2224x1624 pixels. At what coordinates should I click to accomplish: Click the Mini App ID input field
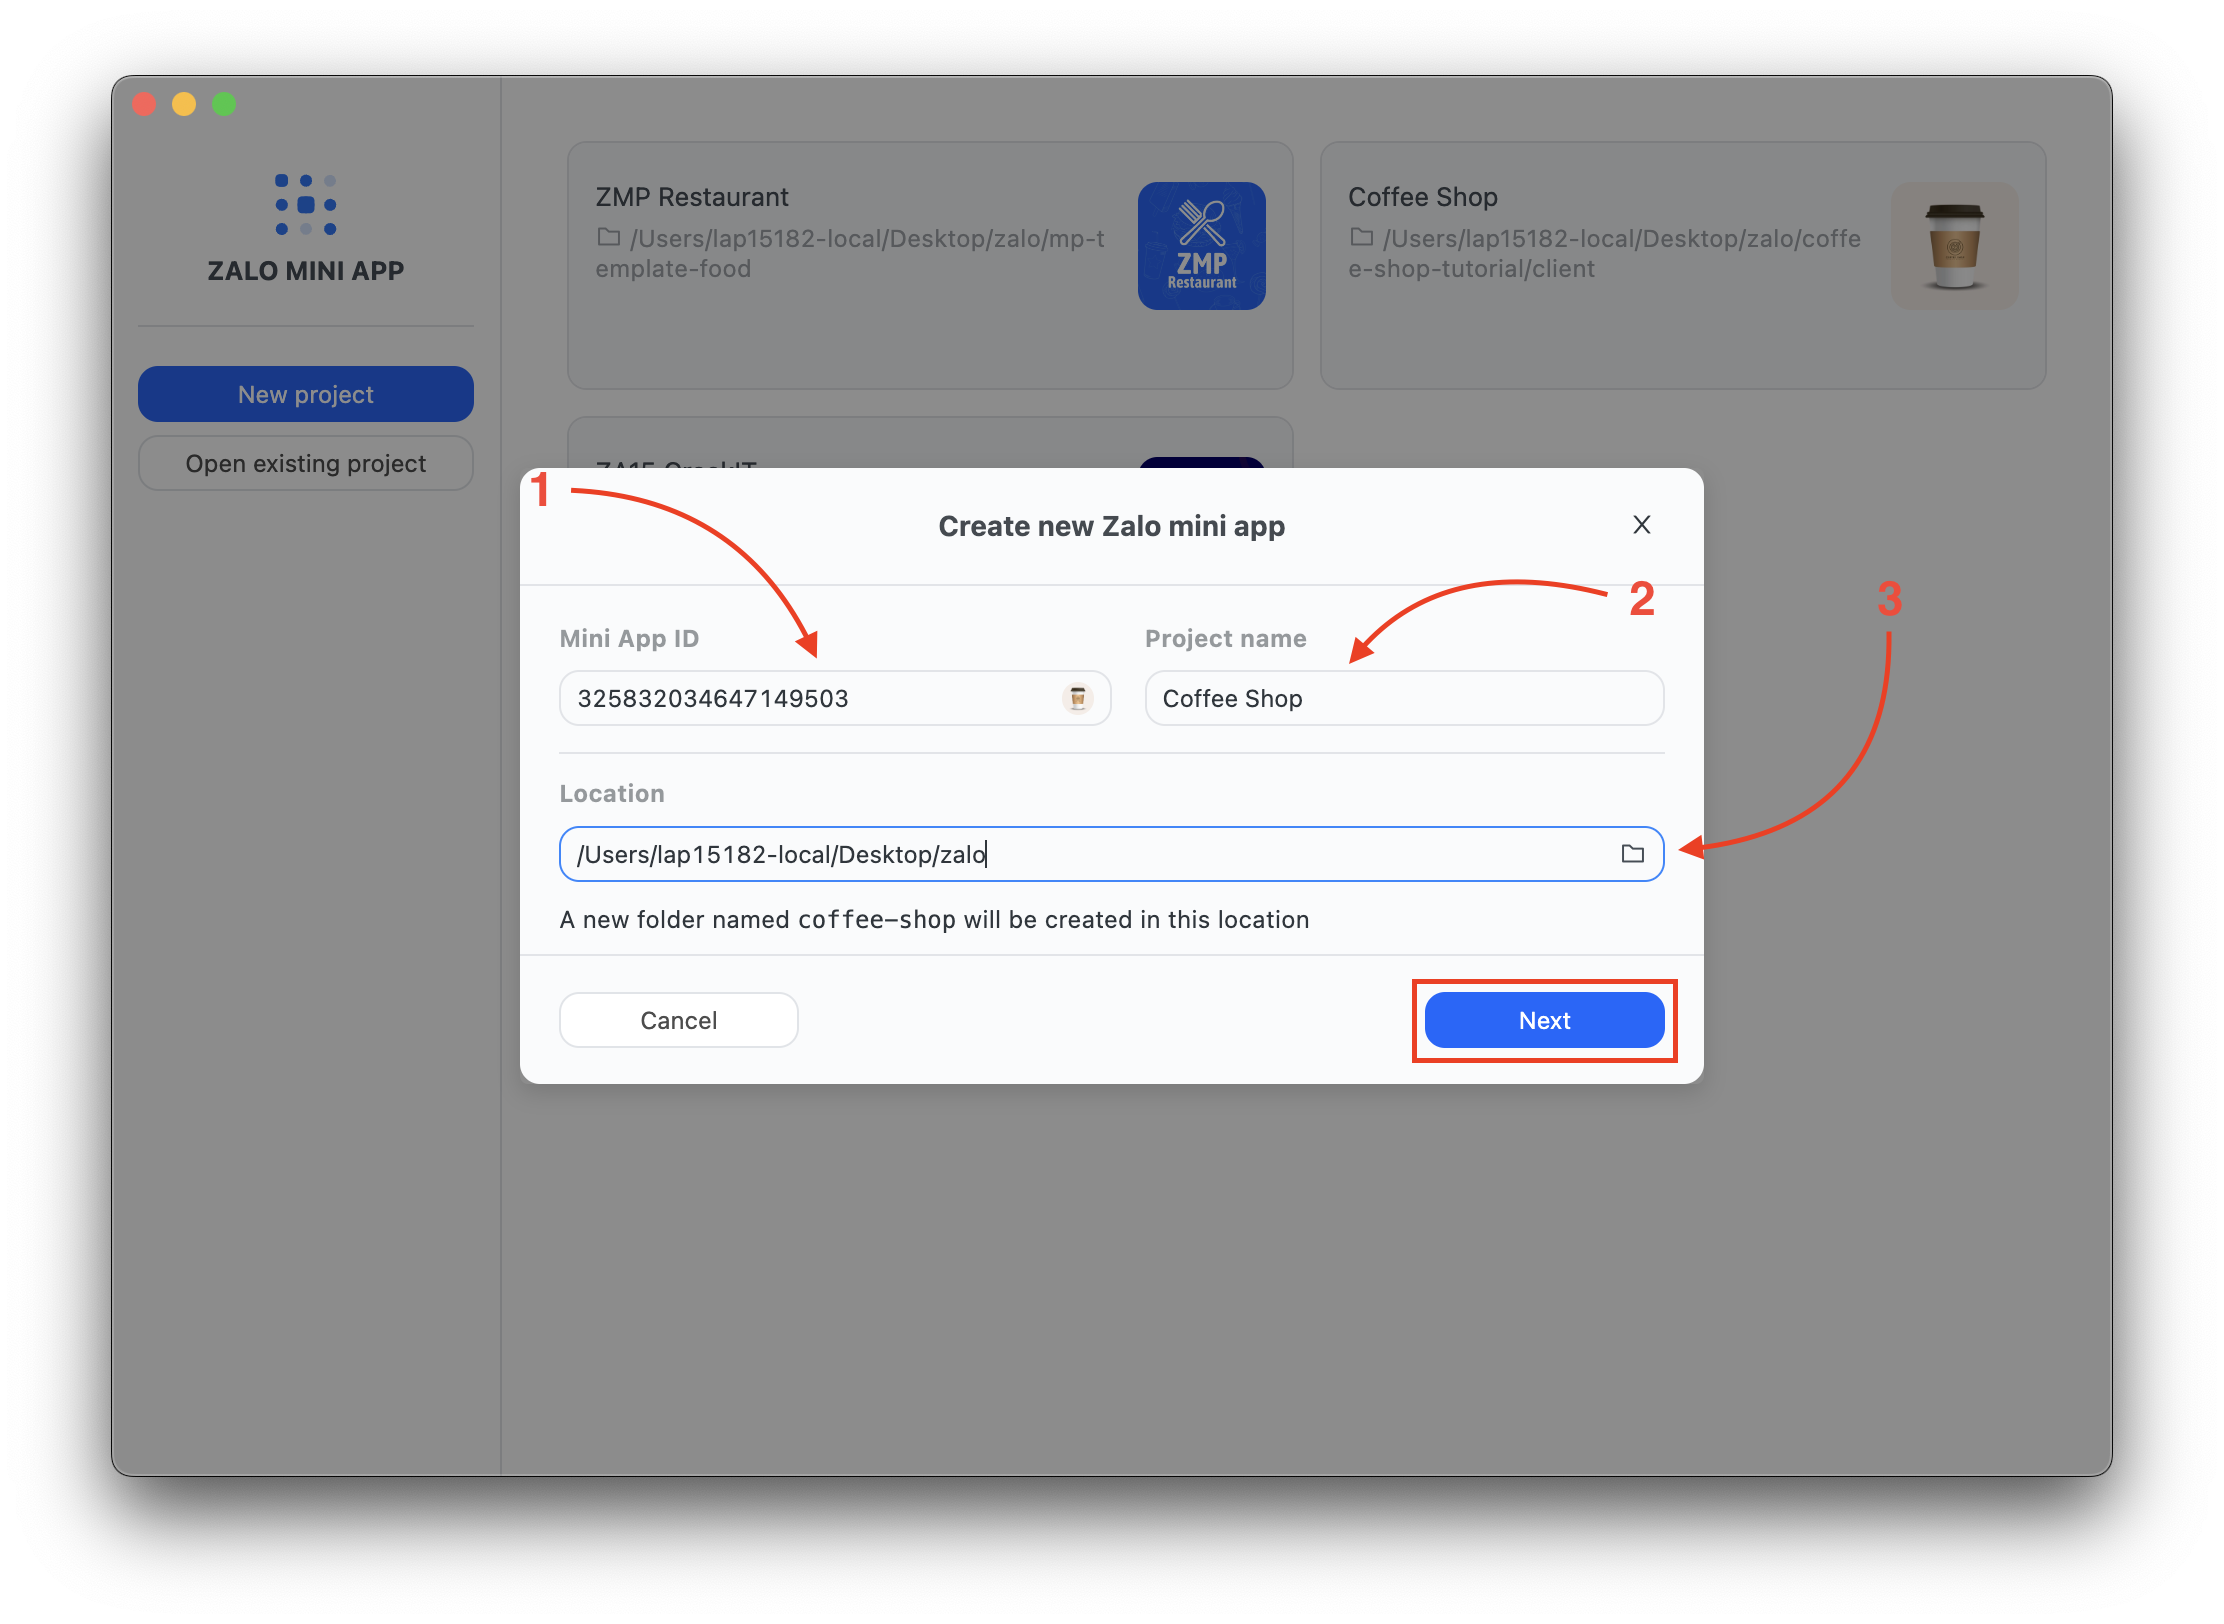[x=835, y=698]
